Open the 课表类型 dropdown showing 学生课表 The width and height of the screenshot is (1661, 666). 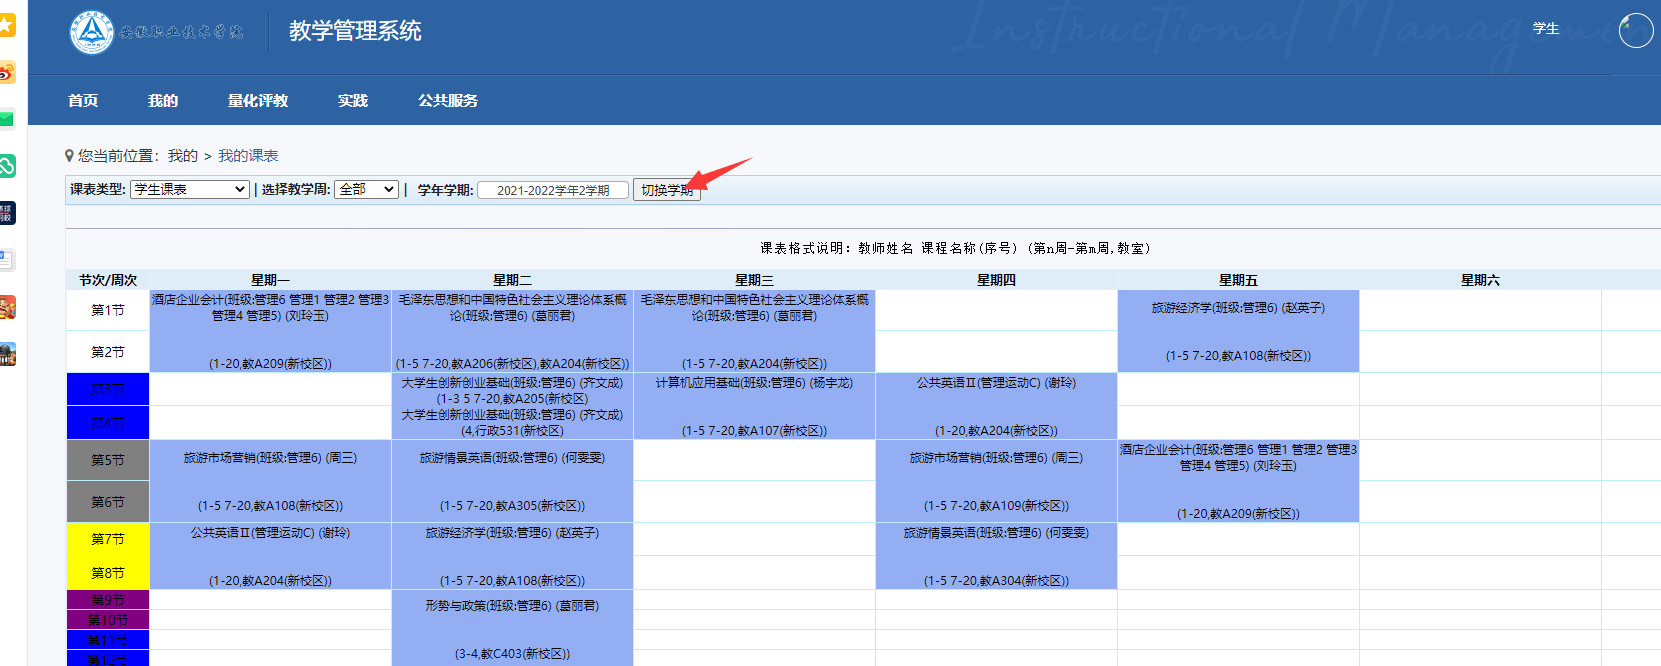(190, 189)
